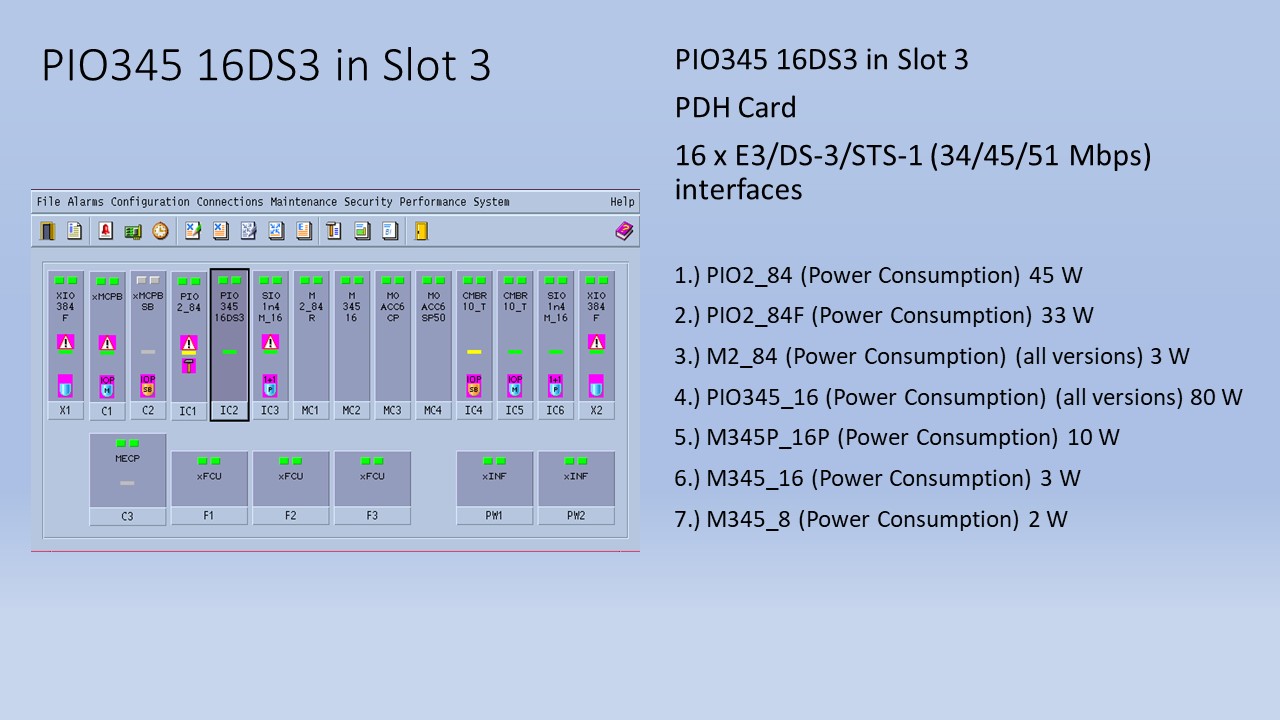Click the hammer maintenance icon on PIO2_84 card
Screen dimensions: 1280x720
[x=188, y=366]
